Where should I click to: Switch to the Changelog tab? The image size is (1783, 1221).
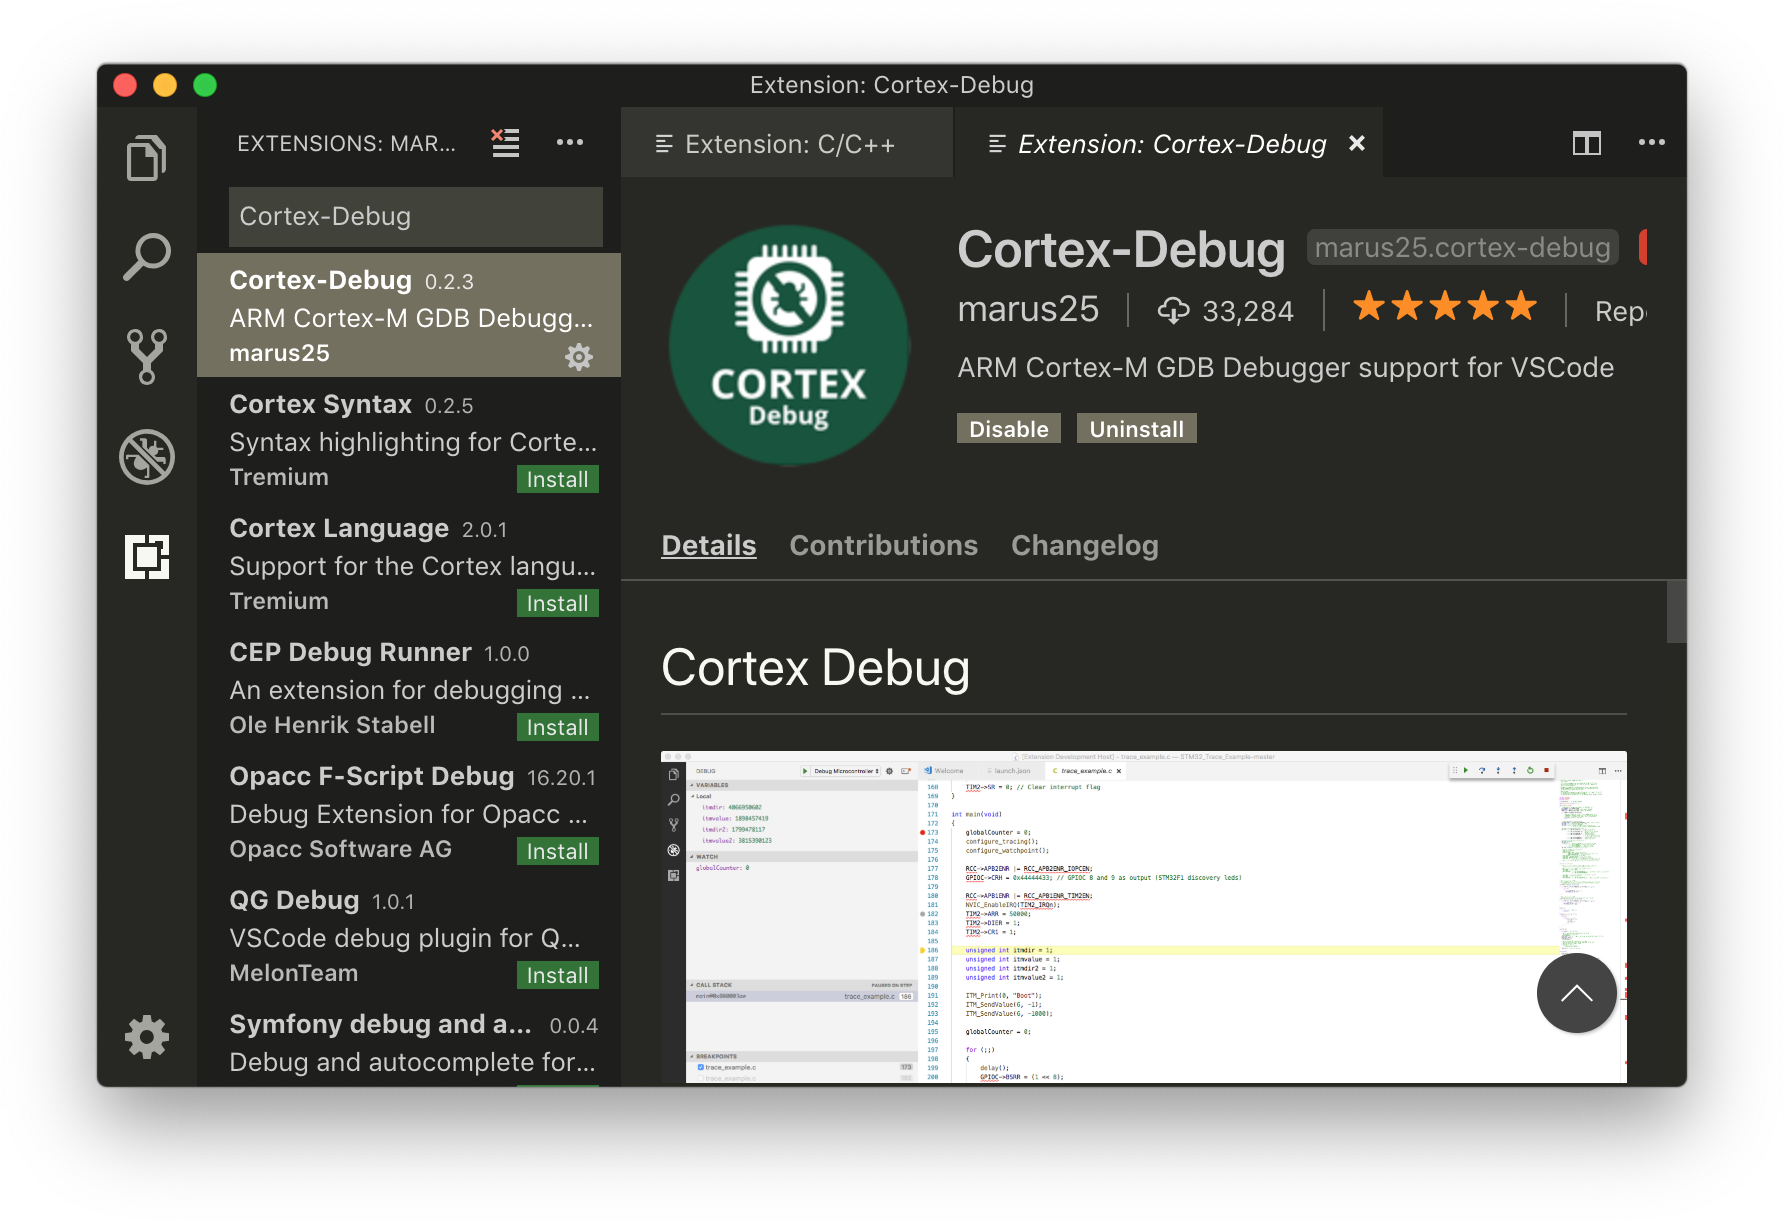1084,545
